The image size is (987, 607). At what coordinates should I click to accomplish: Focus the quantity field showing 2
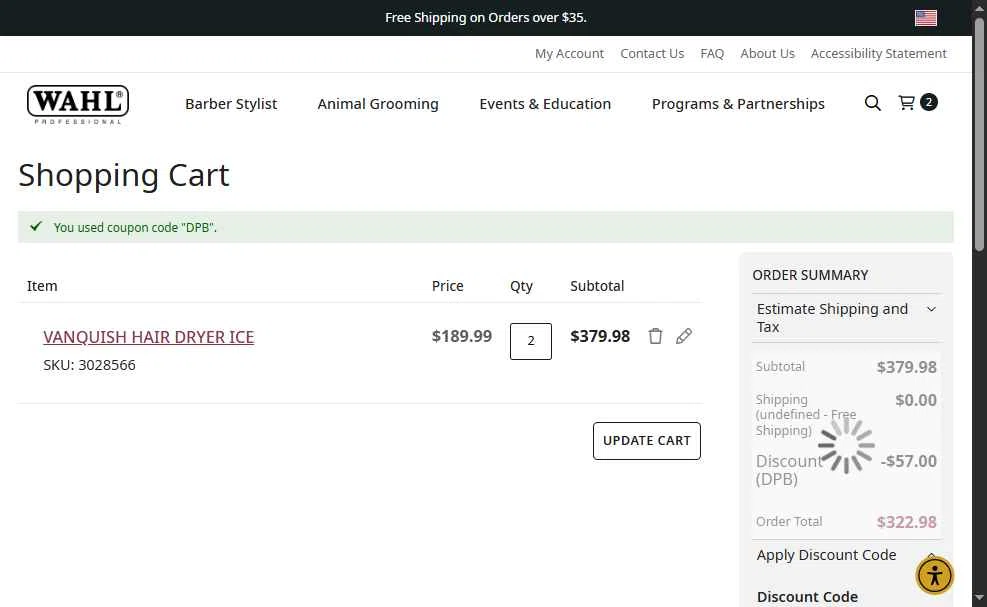[531, 341]
